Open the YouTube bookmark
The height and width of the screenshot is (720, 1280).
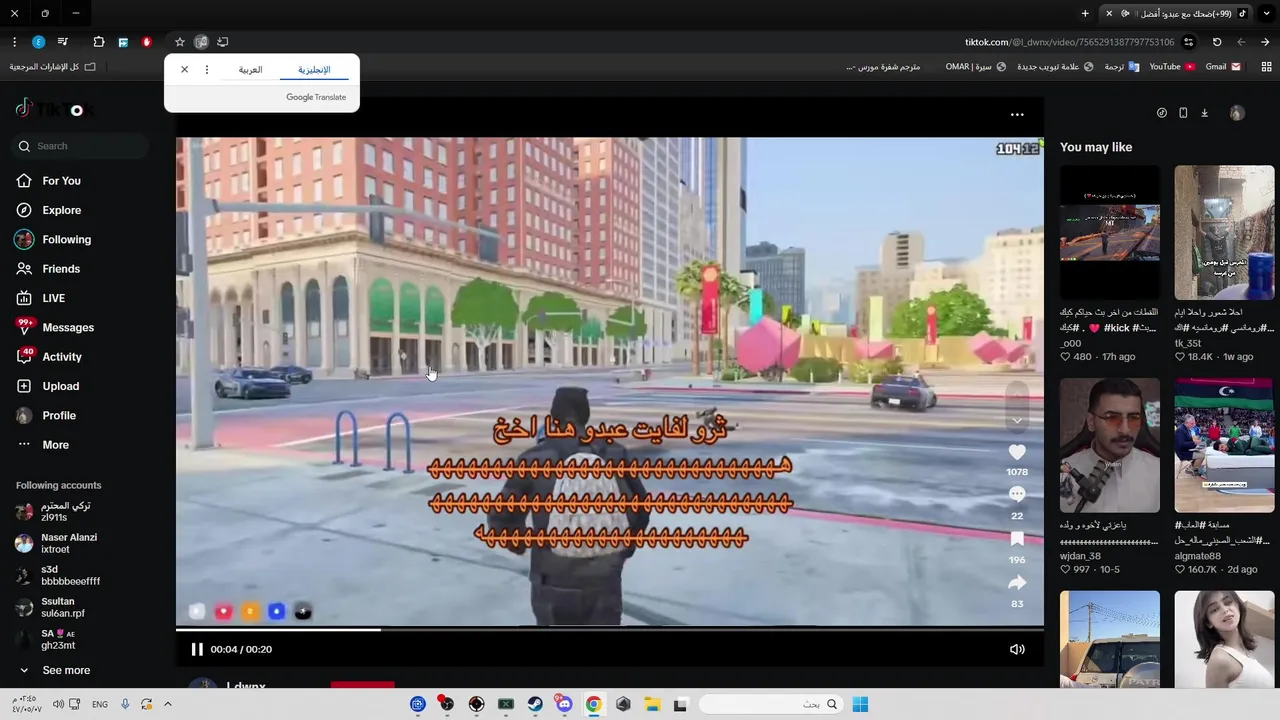[1172, 66]
